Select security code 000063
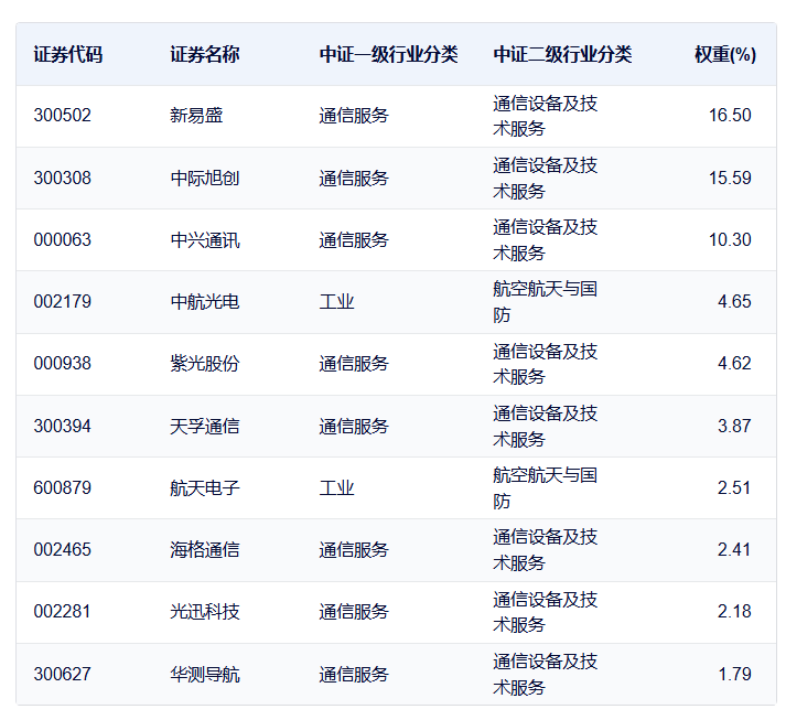The height and width of the screenshot is (720, 786). [x=62, y=240]
